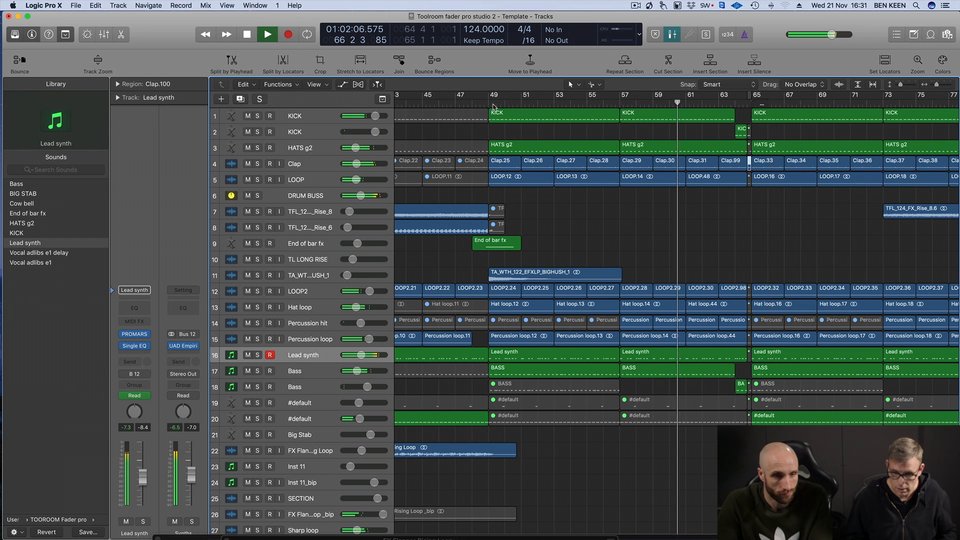The height and width of the screenshot is (540, 960).
Task: Click the Rewind transport button
Action: coord(206,34)
